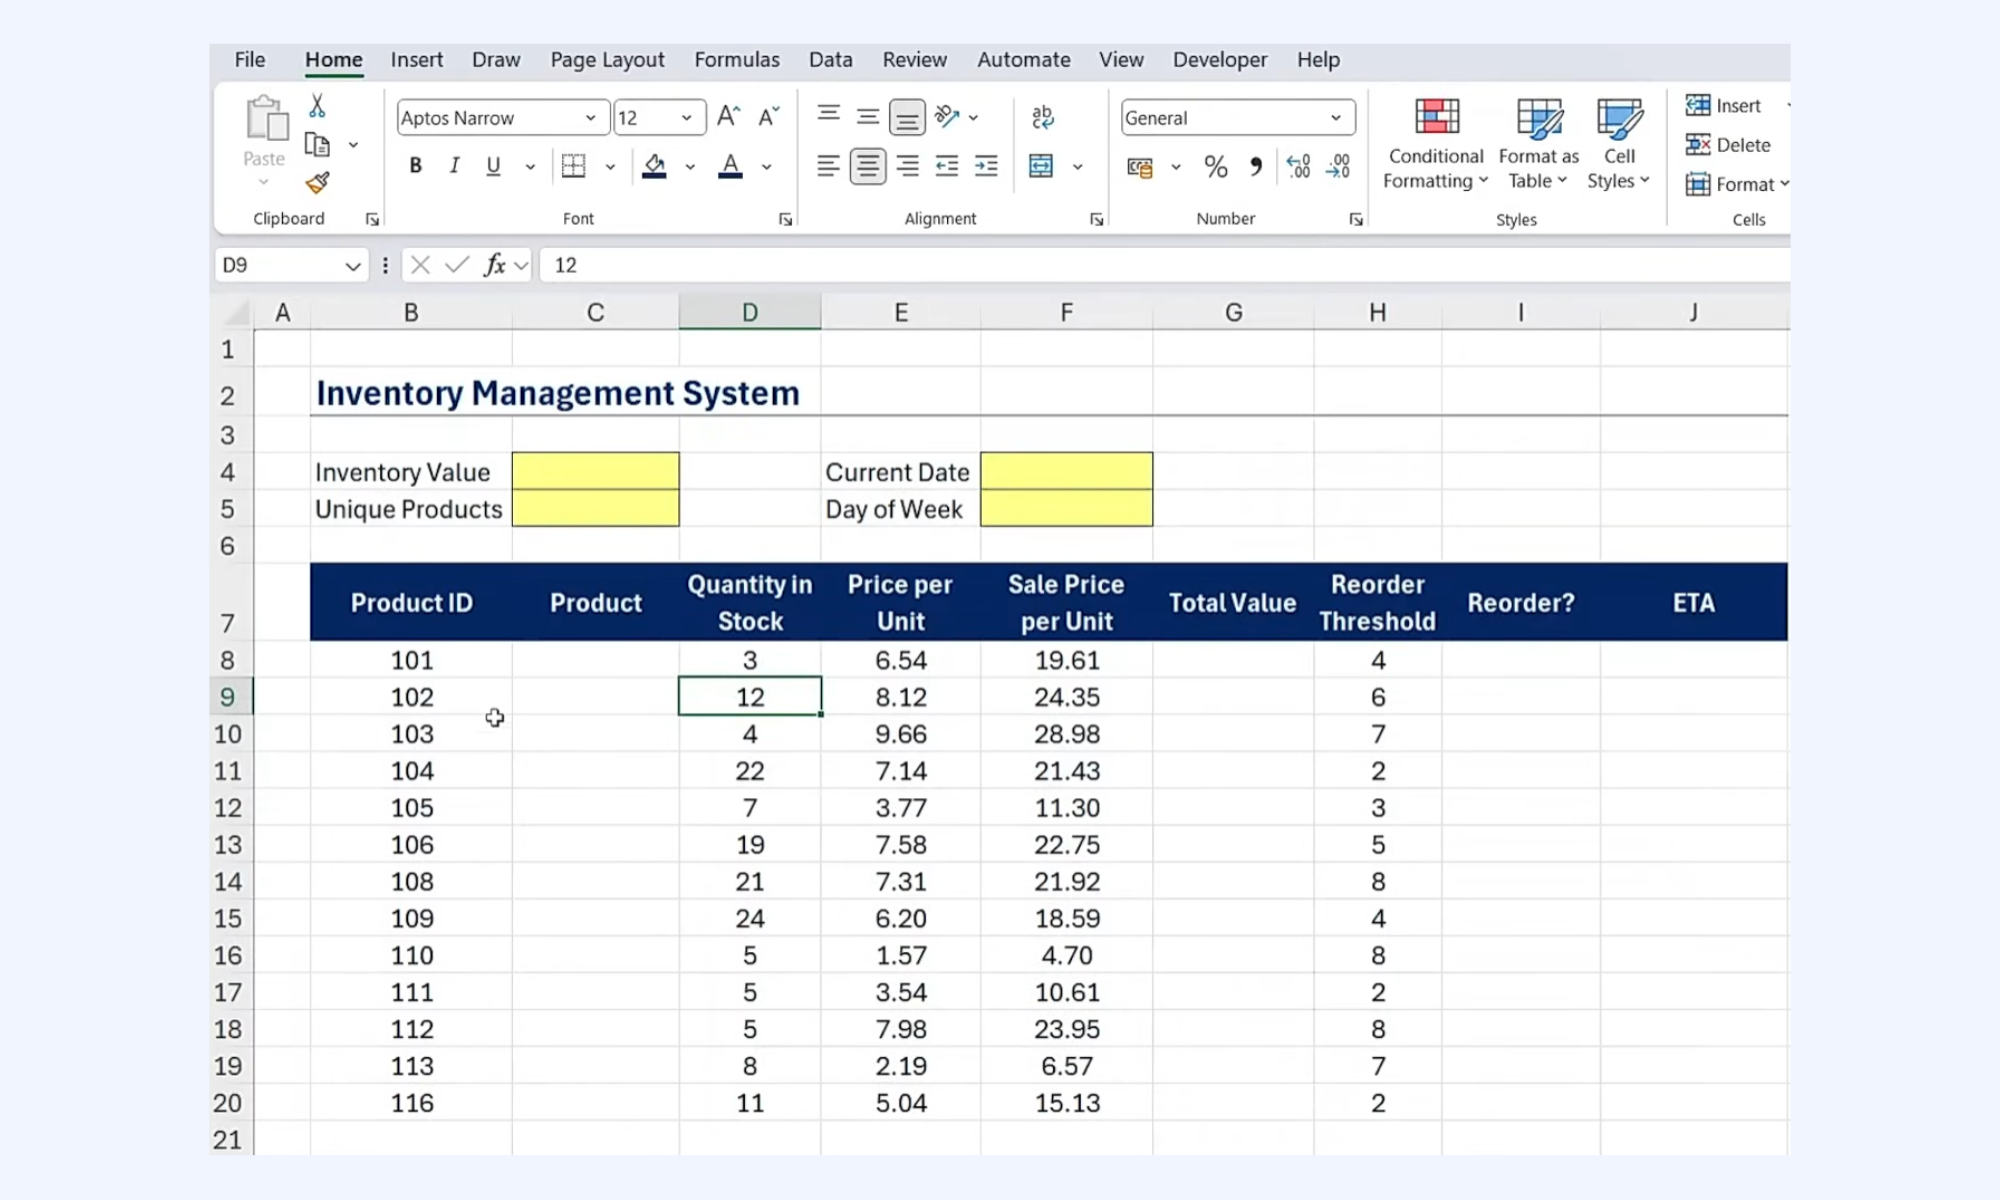Decrease font size with the smaller A icon
Viewport: 2000px width, 1200px height.
click(x=768, y=117)
